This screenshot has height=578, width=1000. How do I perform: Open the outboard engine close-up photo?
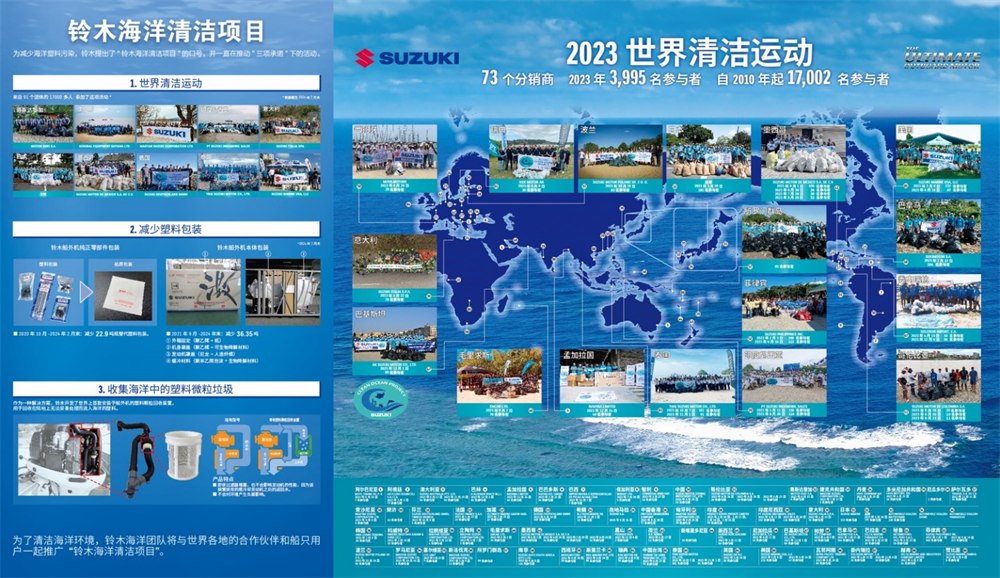point(64,459)
